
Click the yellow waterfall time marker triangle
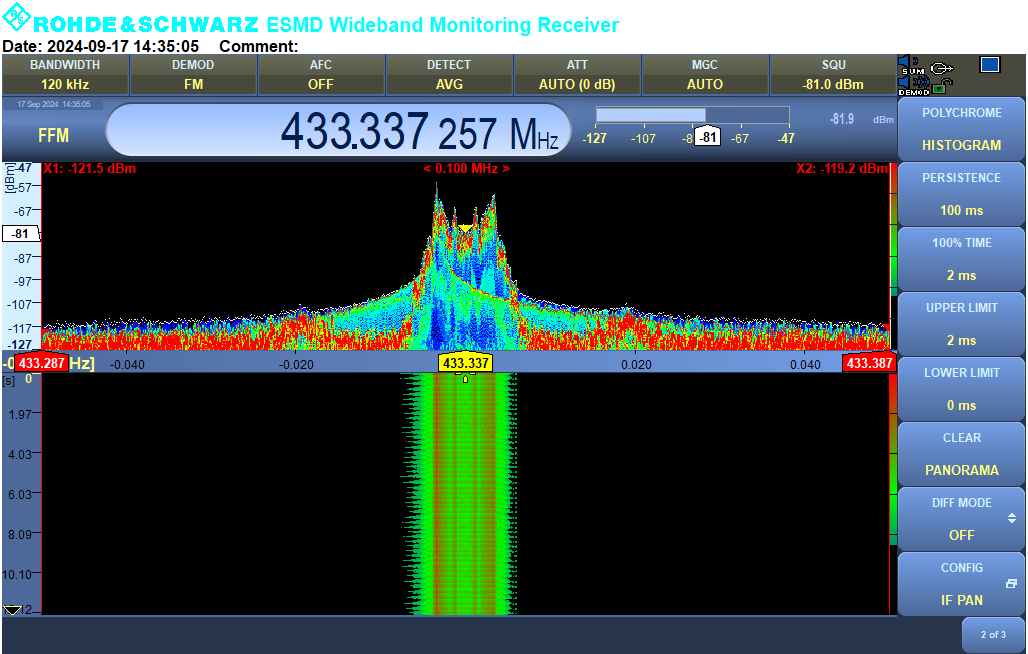(x=465, y=378)
